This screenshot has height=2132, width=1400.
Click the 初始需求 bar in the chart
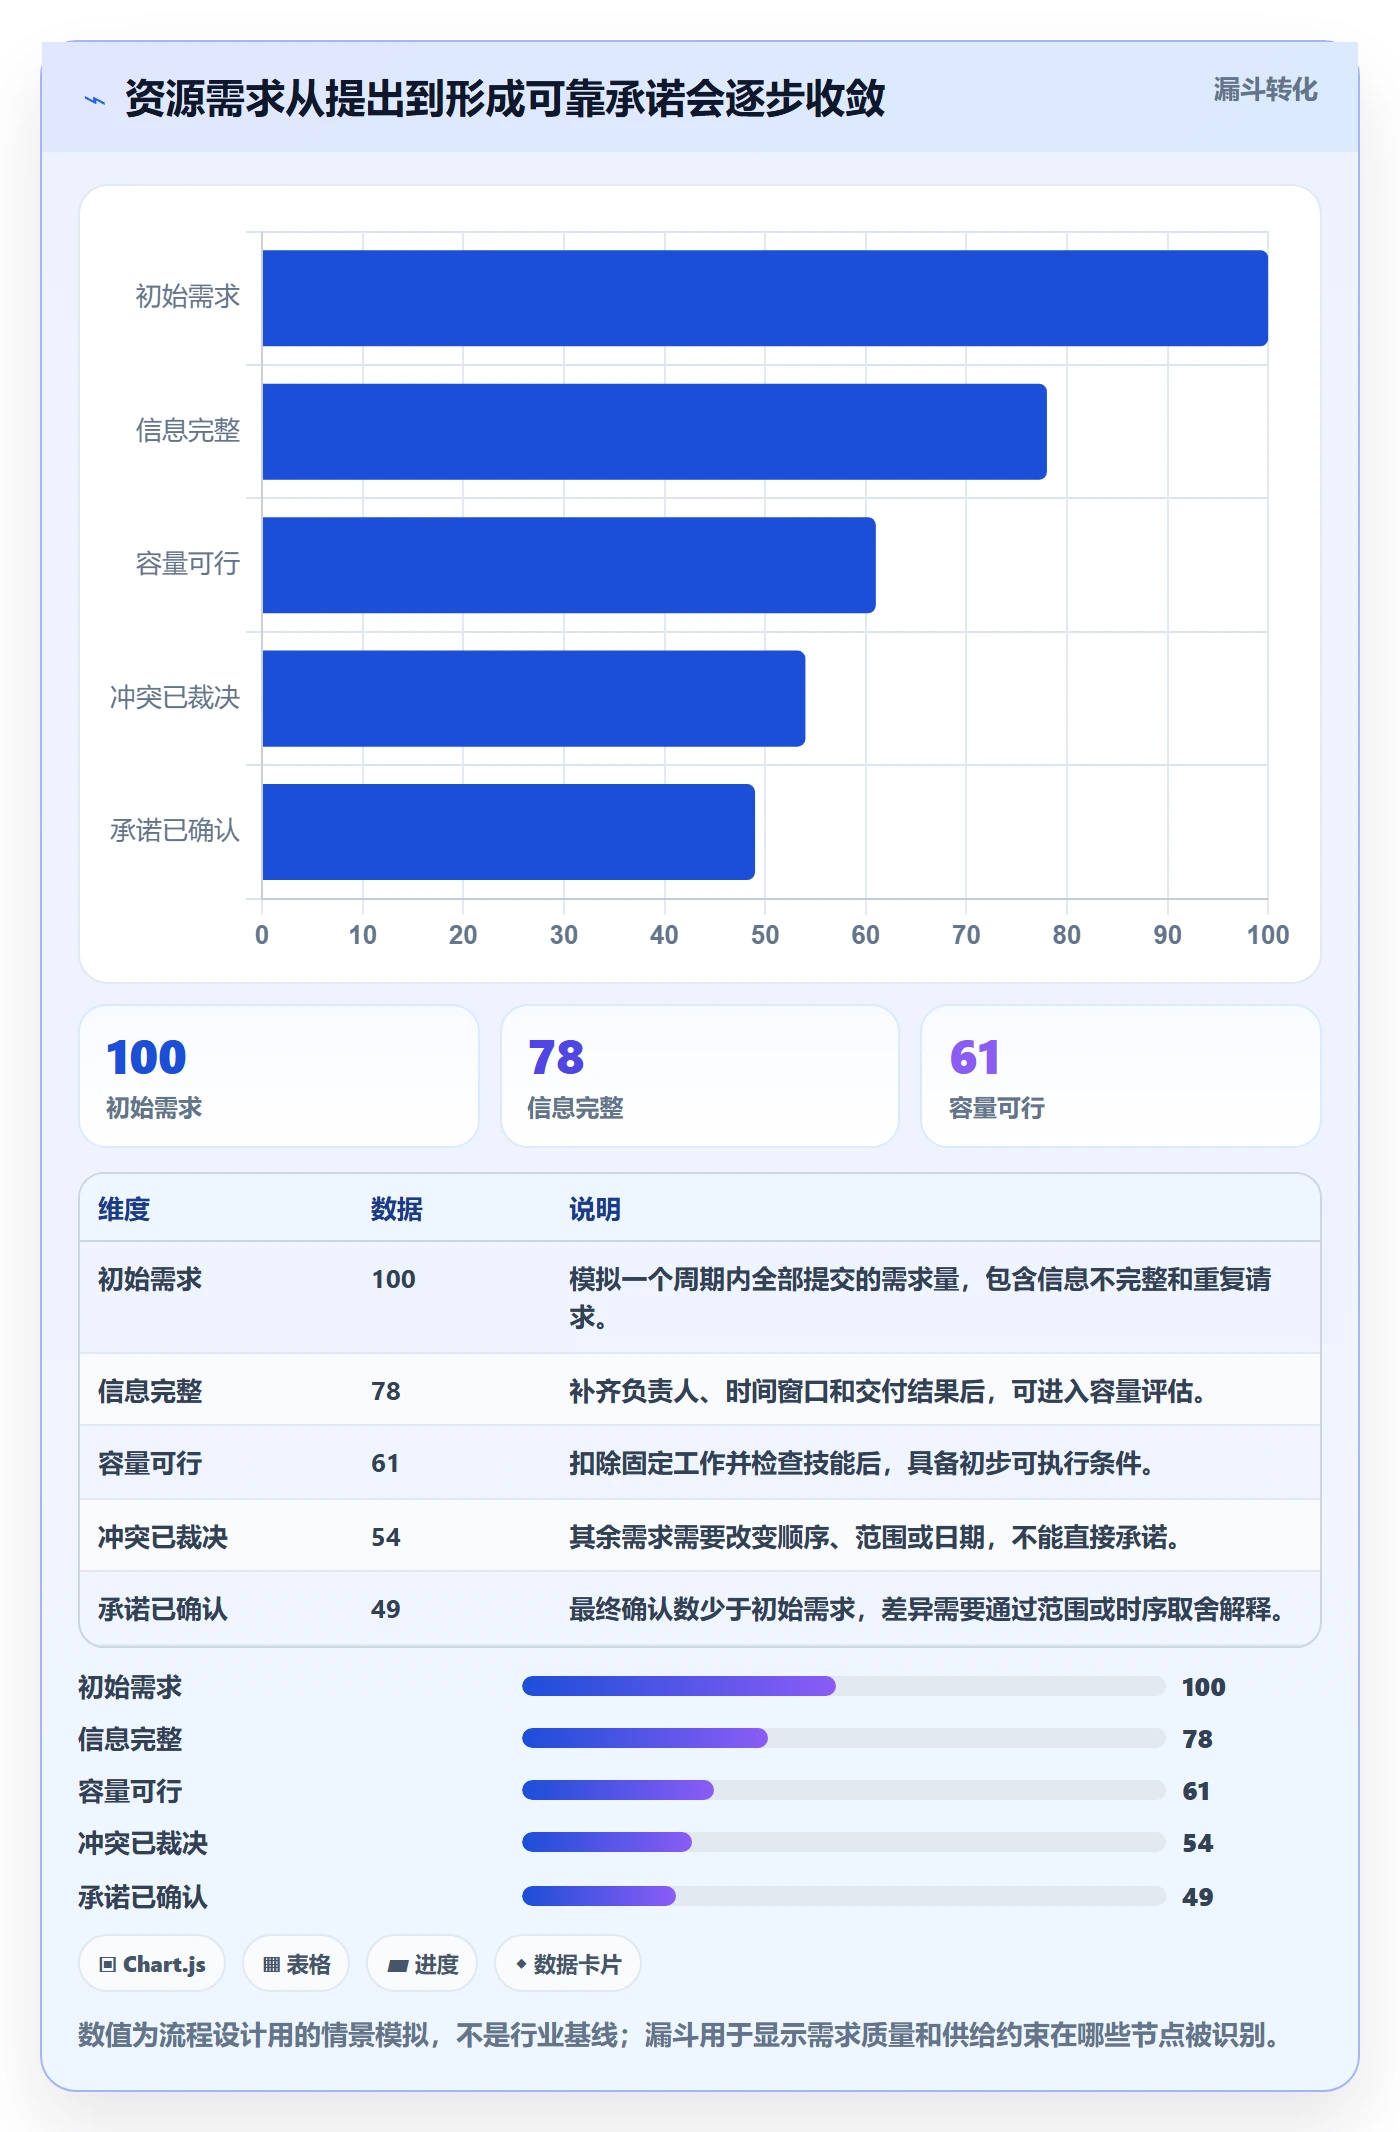click(x=765, y=298)
